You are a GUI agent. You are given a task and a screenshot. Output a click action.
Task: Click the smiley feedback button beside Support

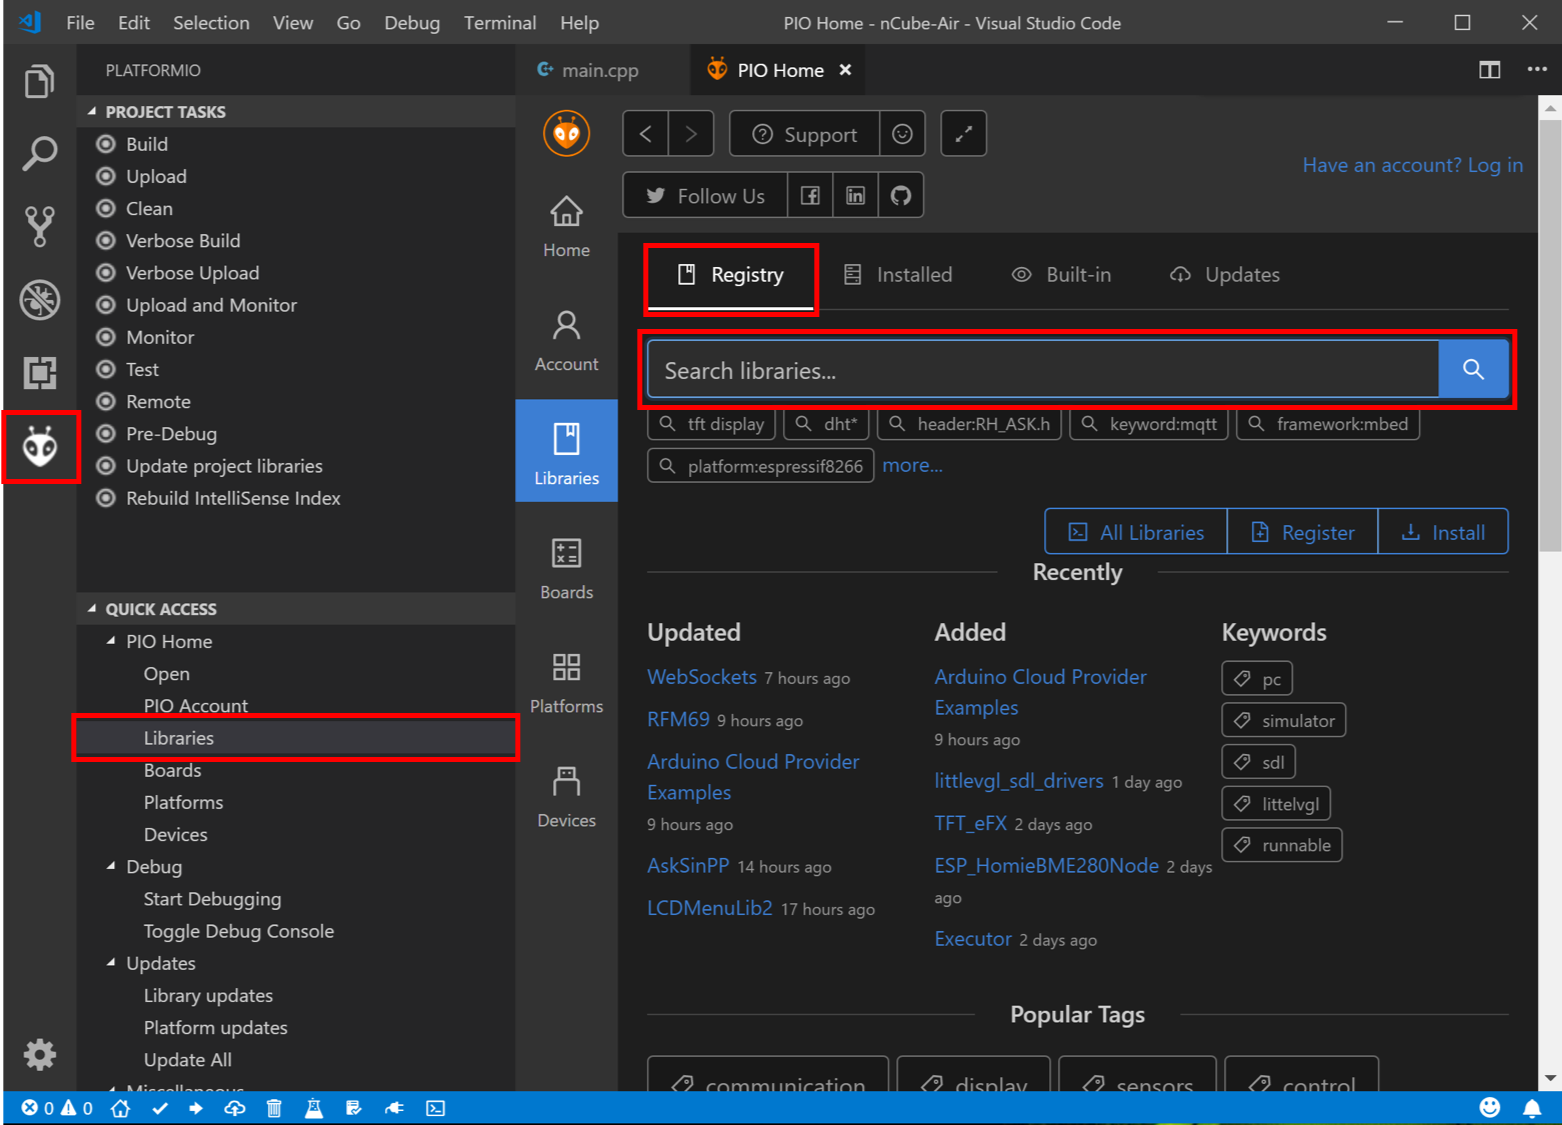[902, 134]
